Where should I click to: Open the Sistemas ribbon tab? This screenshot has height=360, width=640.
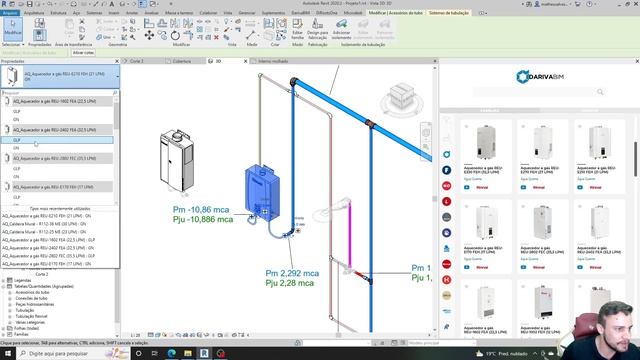[x=94, y=13]
